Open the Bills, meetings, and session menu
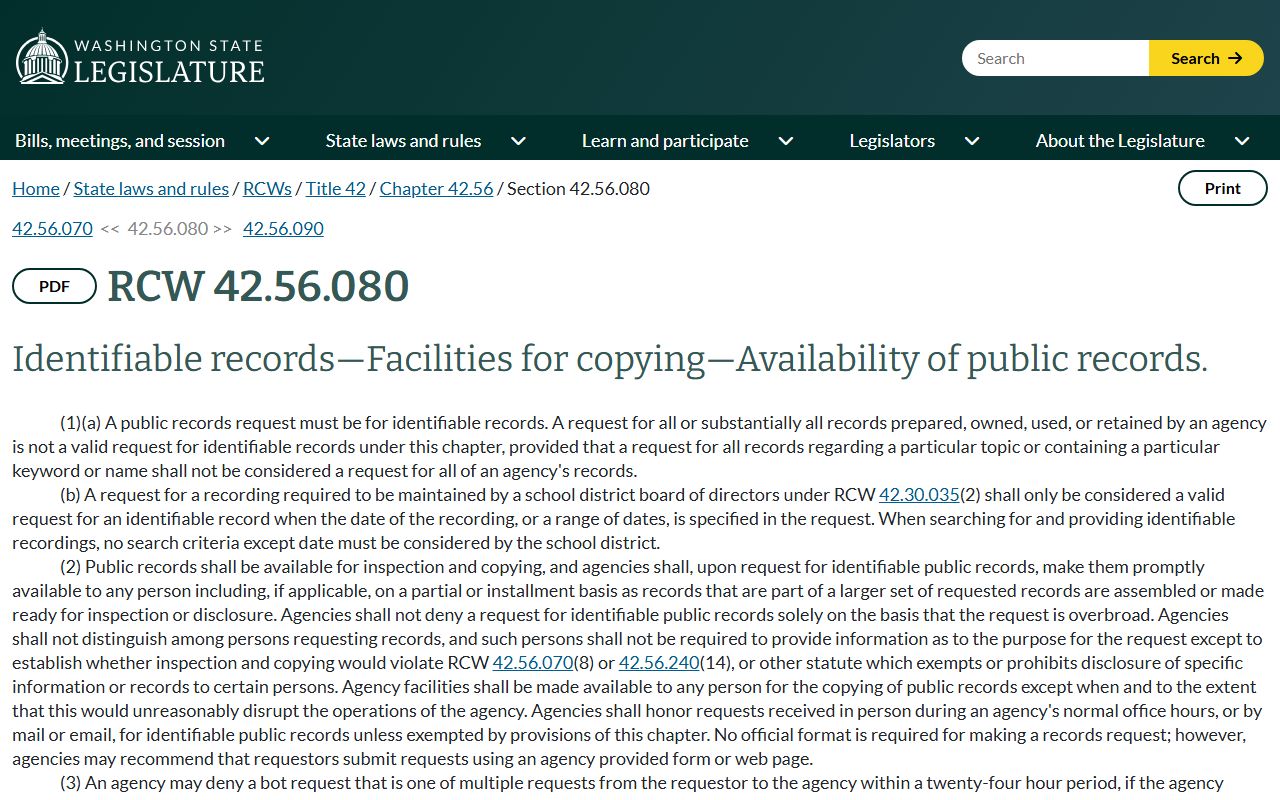Viewport: 1280px width, 800px height. (x=120, y=141)
